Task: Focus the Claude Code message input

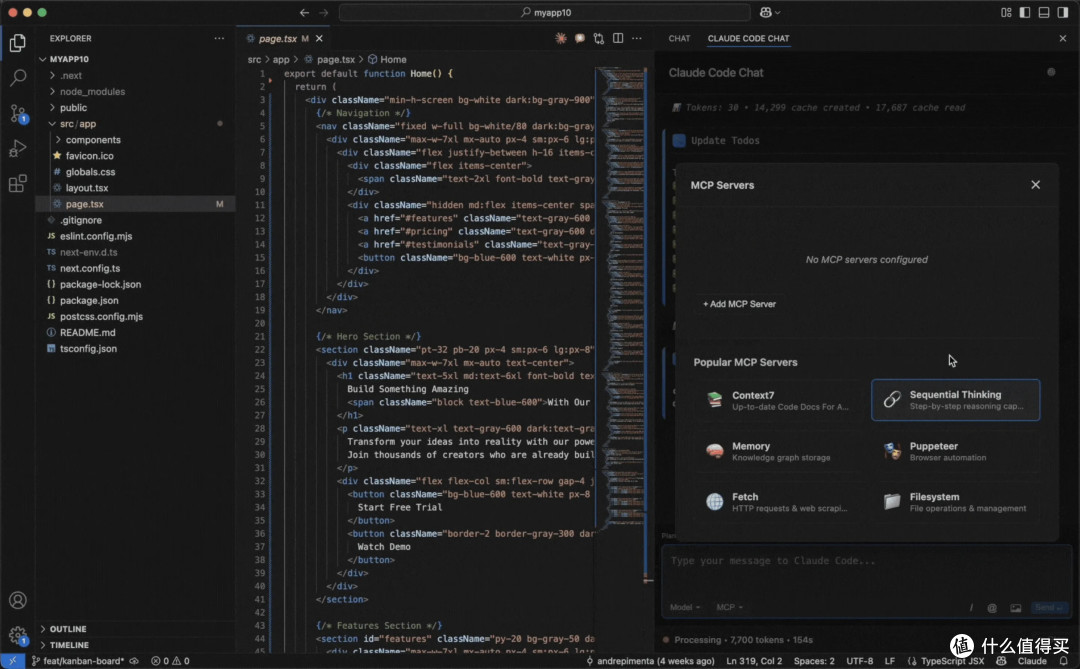Action: pos(865,571)
